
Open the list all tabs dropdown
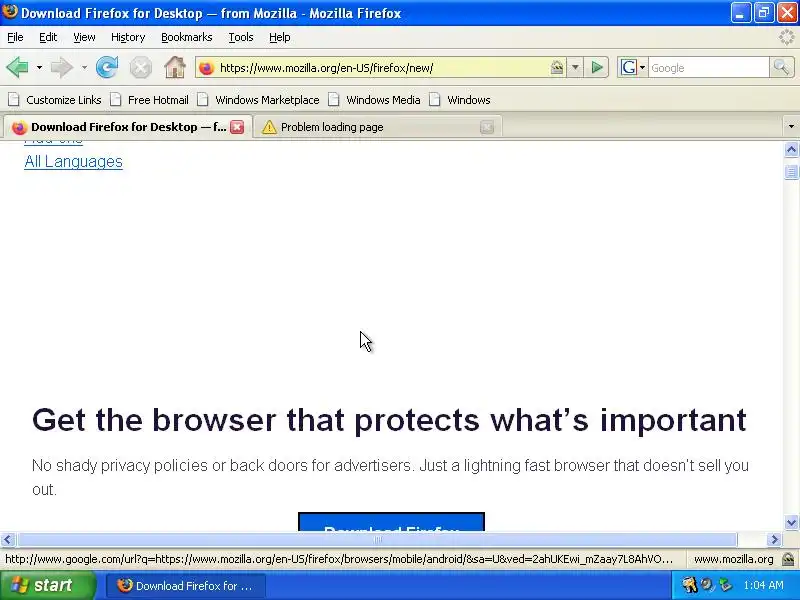click(x=791, y=127)
